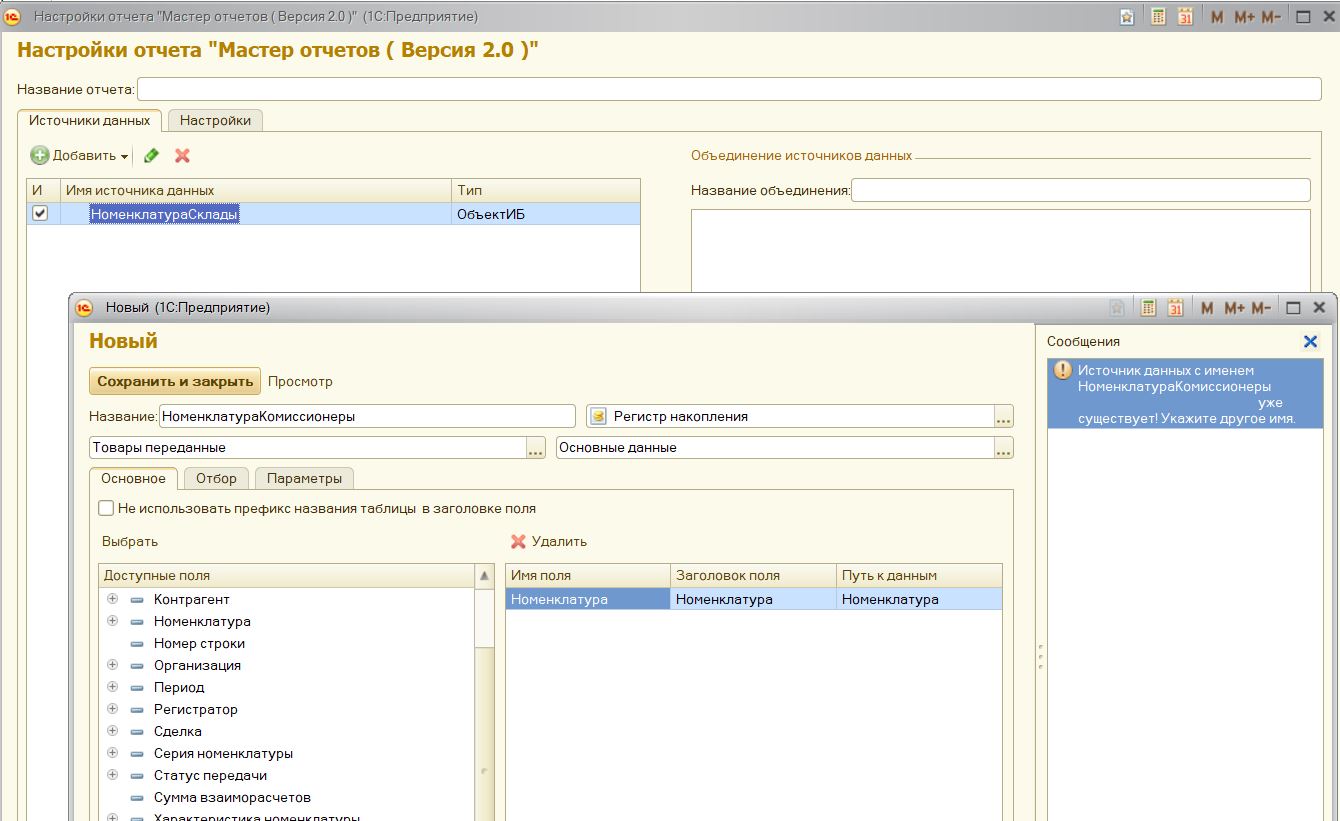Viewport: 1340px width, 821px height.
Task: Click the favorites star in Новый window title bar
Action: point(1118,308)
